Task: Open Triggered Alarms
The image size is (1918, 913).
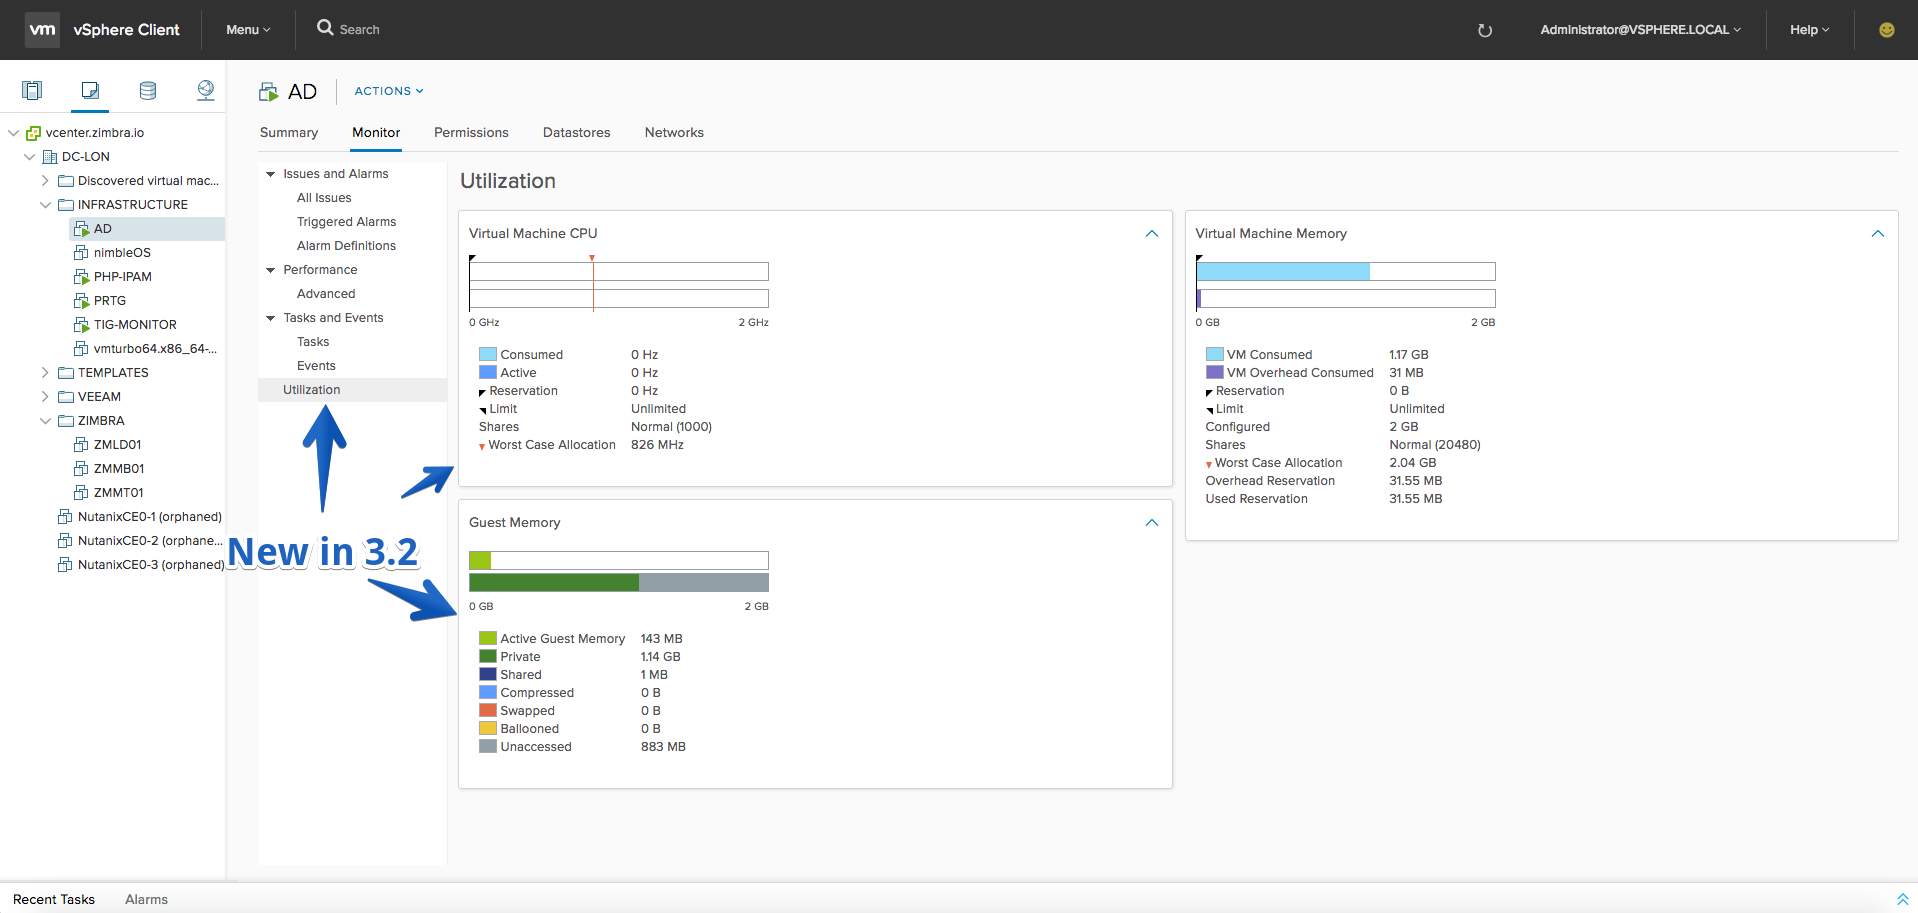Action: (346, 222)
